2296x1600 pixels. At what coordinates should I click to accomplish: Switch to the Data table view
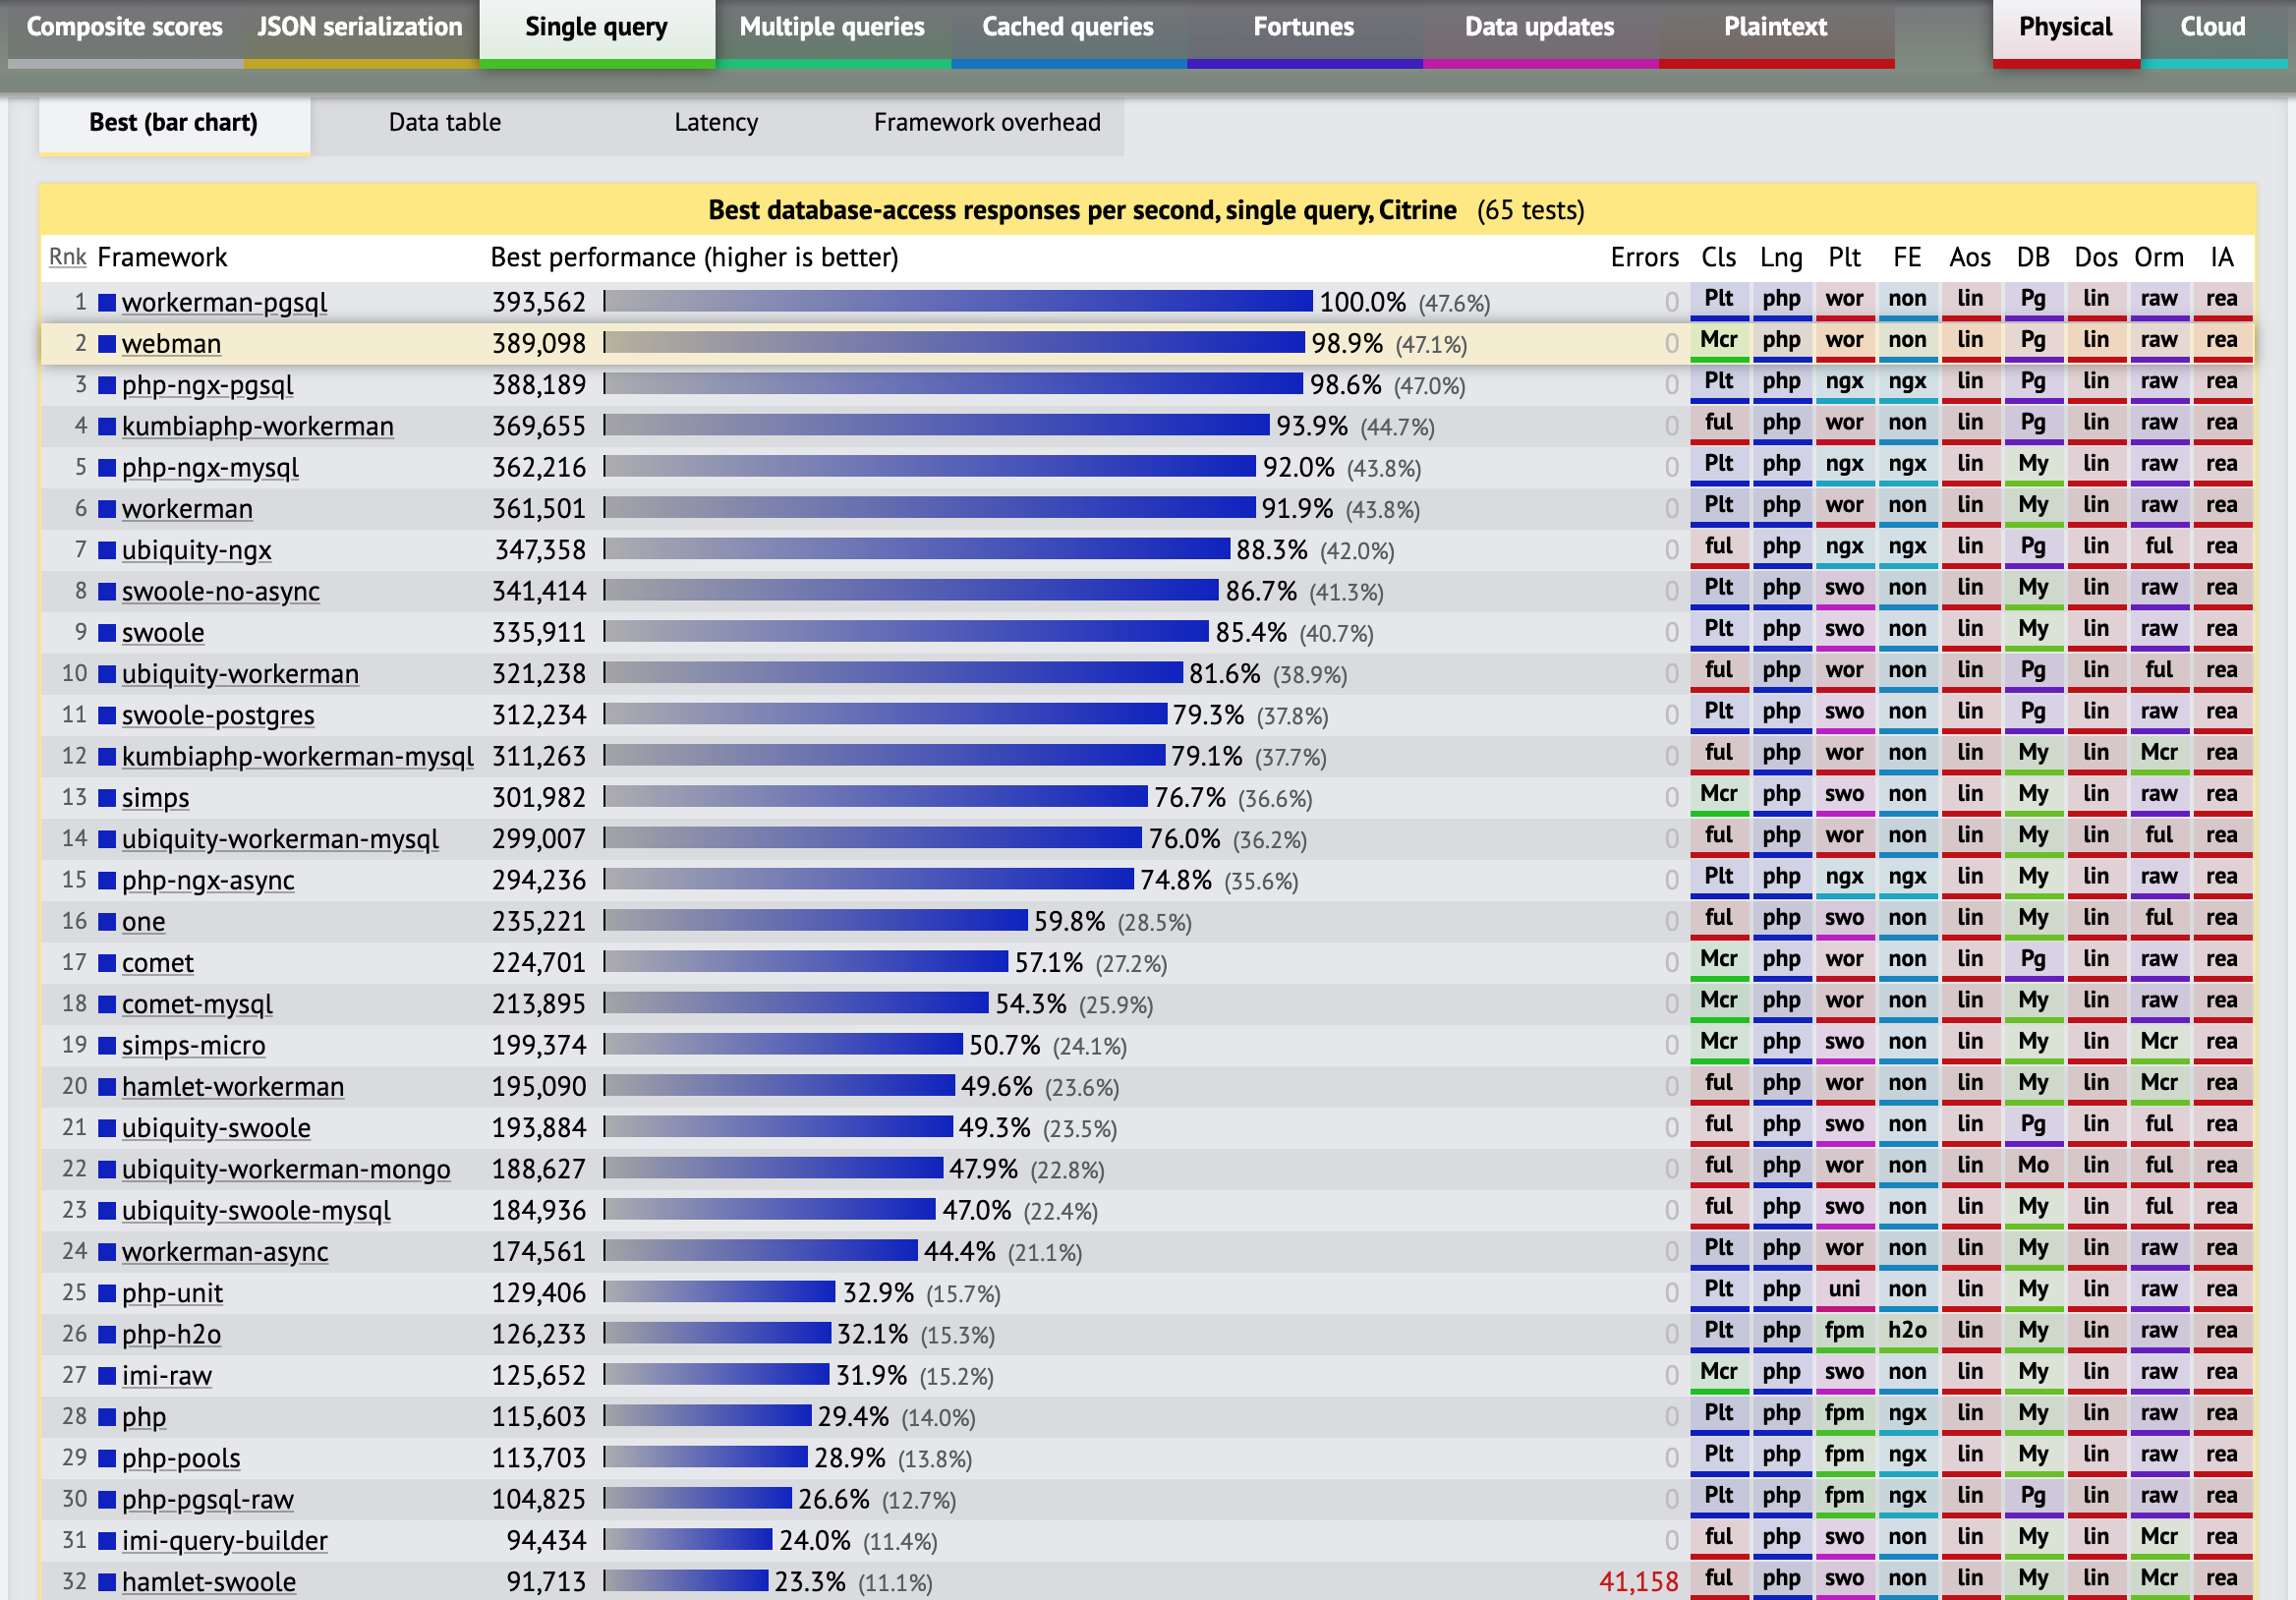click(x=444, y=123)
